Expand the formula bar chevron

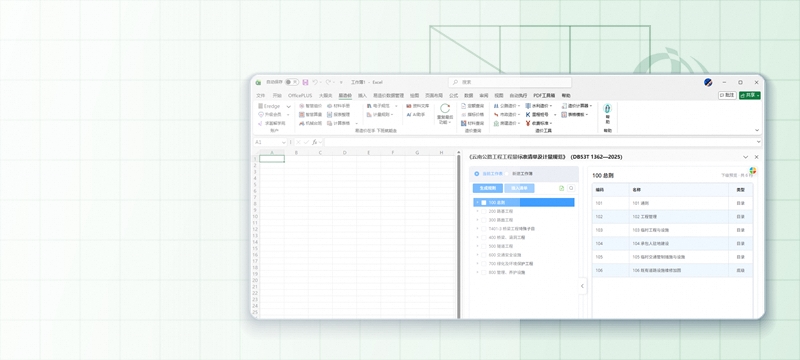click(x=758, y=142)
